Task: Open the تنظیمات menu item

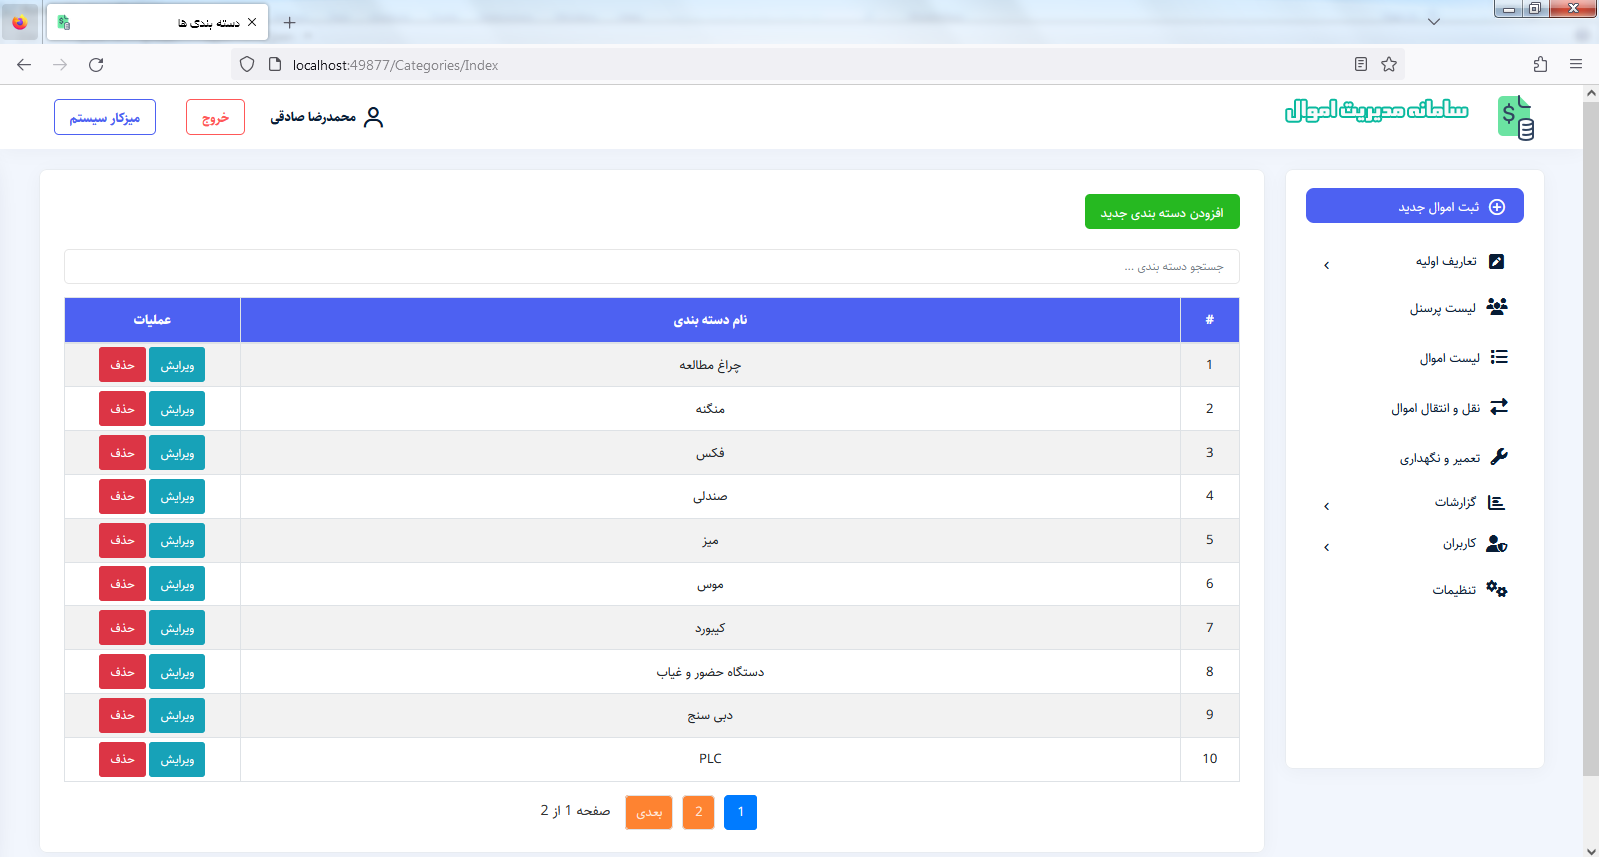Action: 1453,590
